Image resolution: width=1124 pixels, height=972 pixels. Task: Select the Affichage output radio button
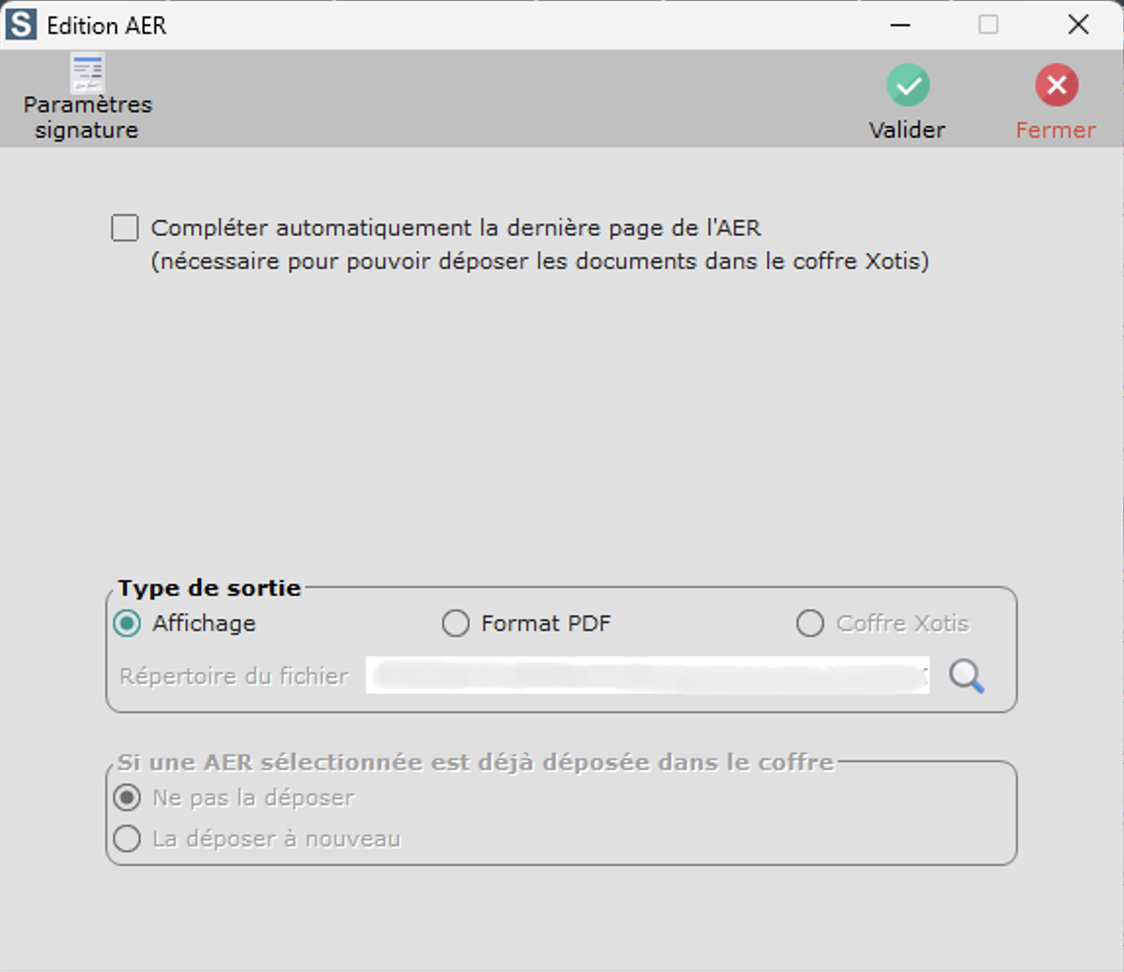coord(127,624)
